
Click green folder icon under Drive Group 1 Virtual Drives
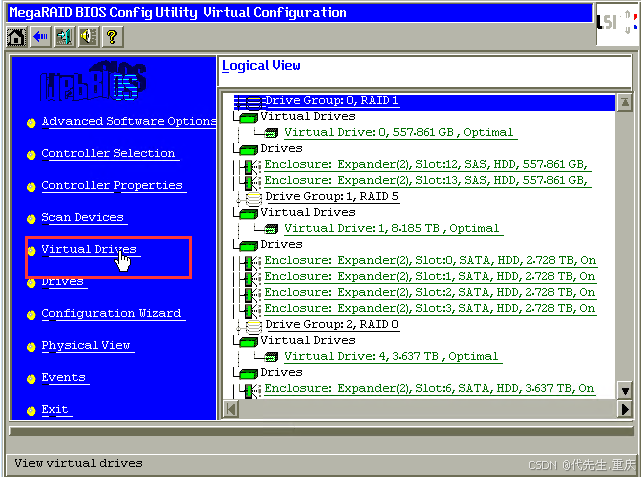coord(249,214)
